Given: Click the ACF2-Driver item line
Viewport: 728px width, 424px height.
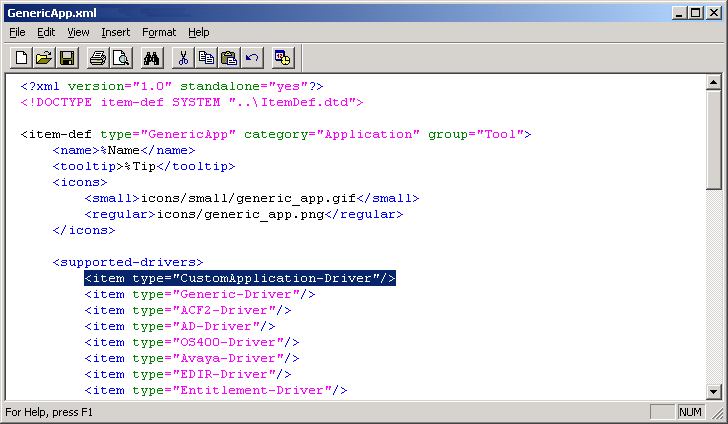Looking at the screenshot, I should pos(188,310).
